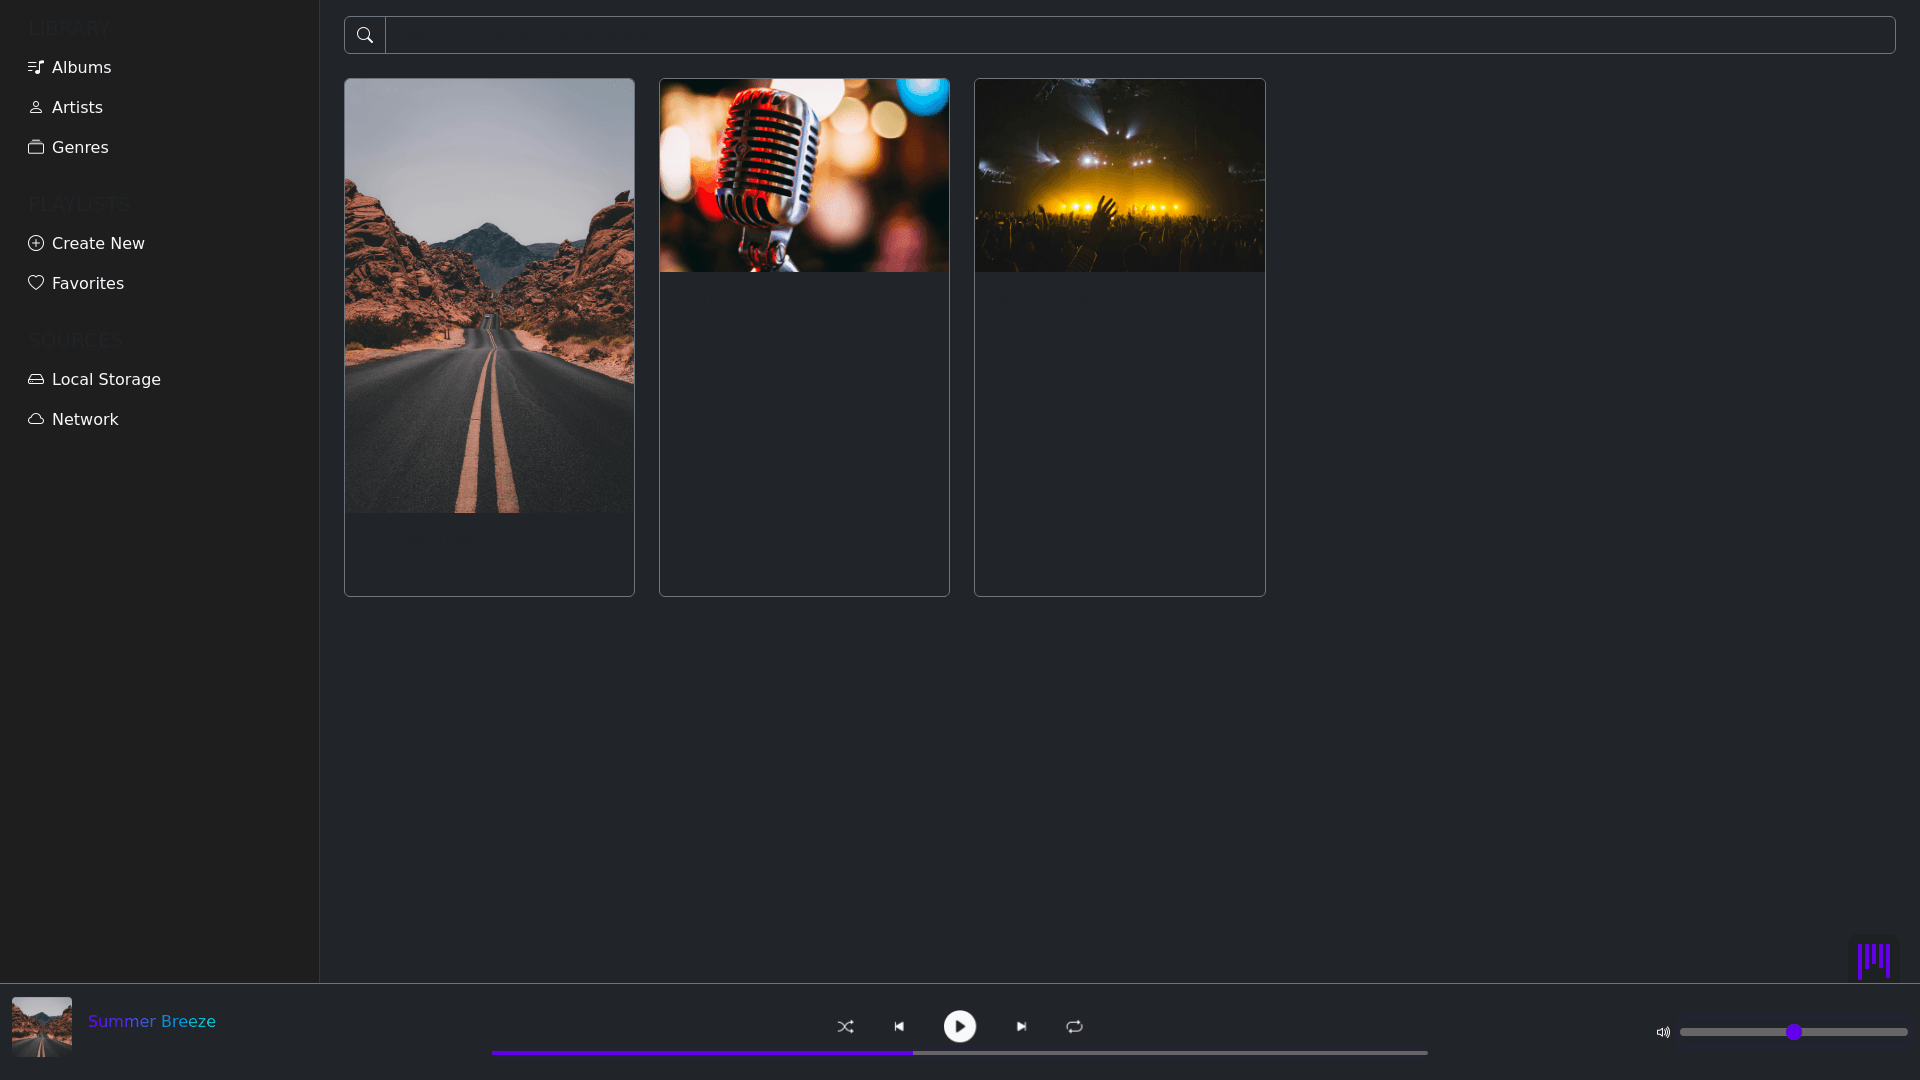Skip to previous track

click(899, 1026)
